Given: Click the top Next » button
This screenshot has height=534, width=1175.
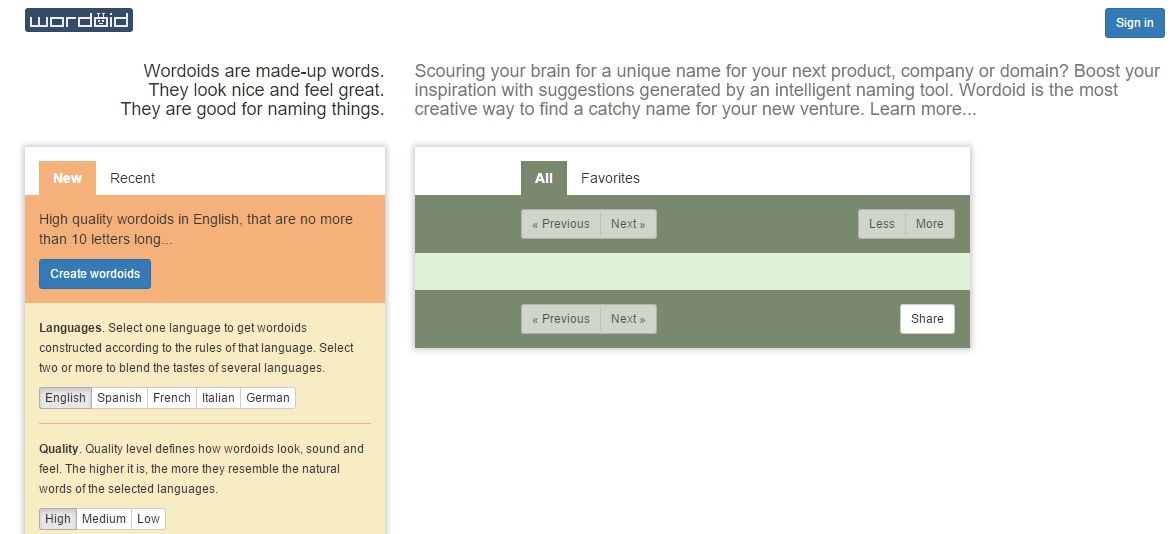Looking at the screenshot, I should pos(628,224).
